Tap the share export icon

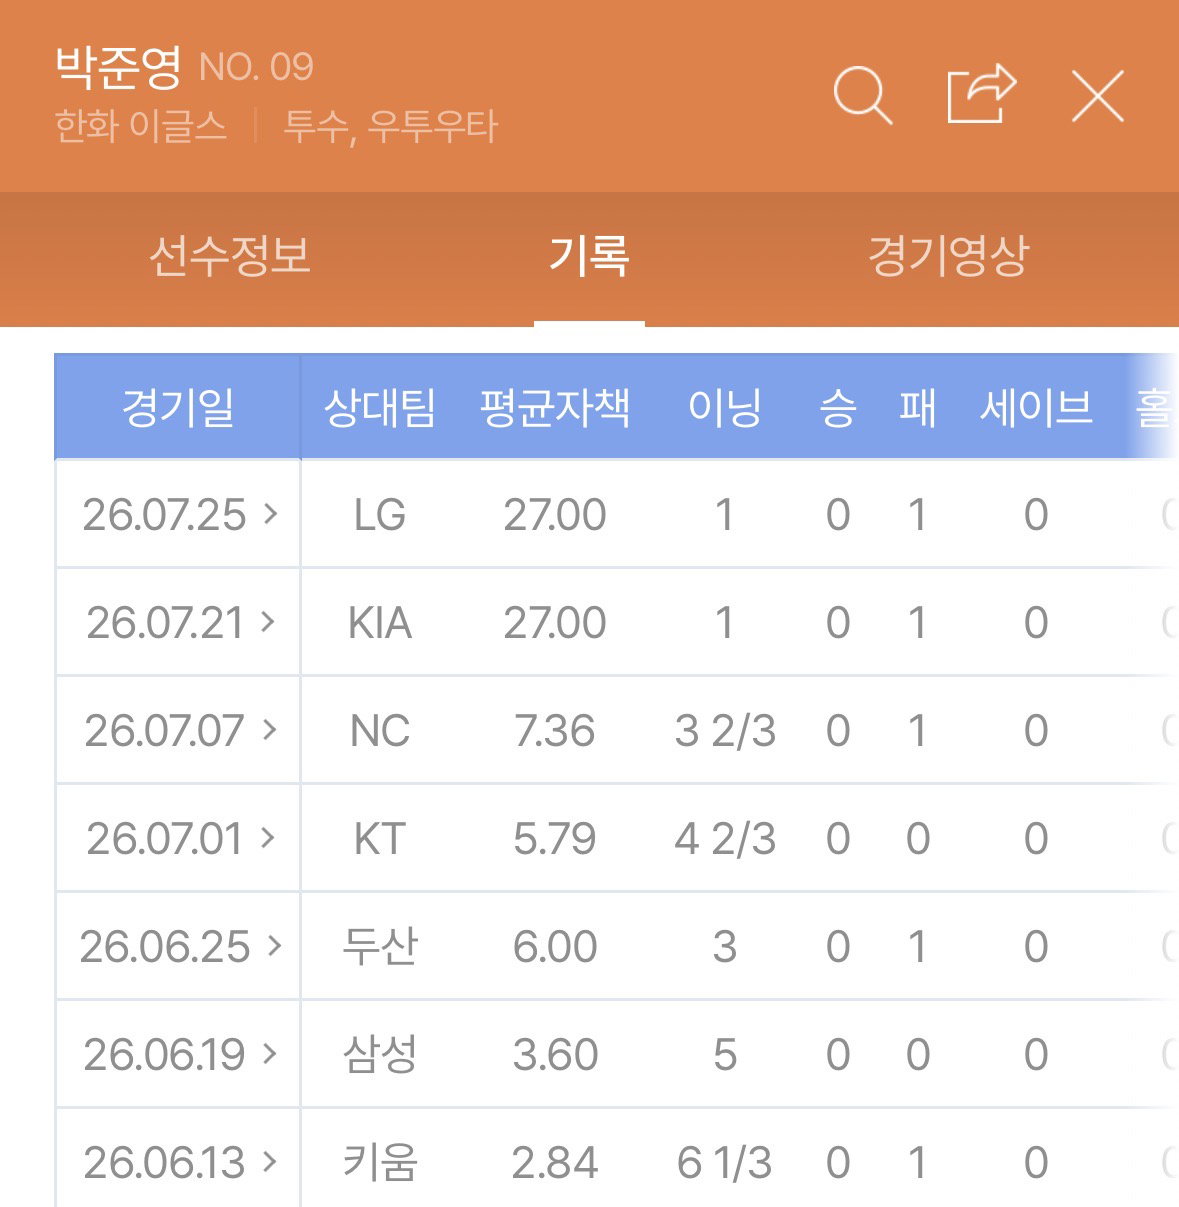coord(981,94)
